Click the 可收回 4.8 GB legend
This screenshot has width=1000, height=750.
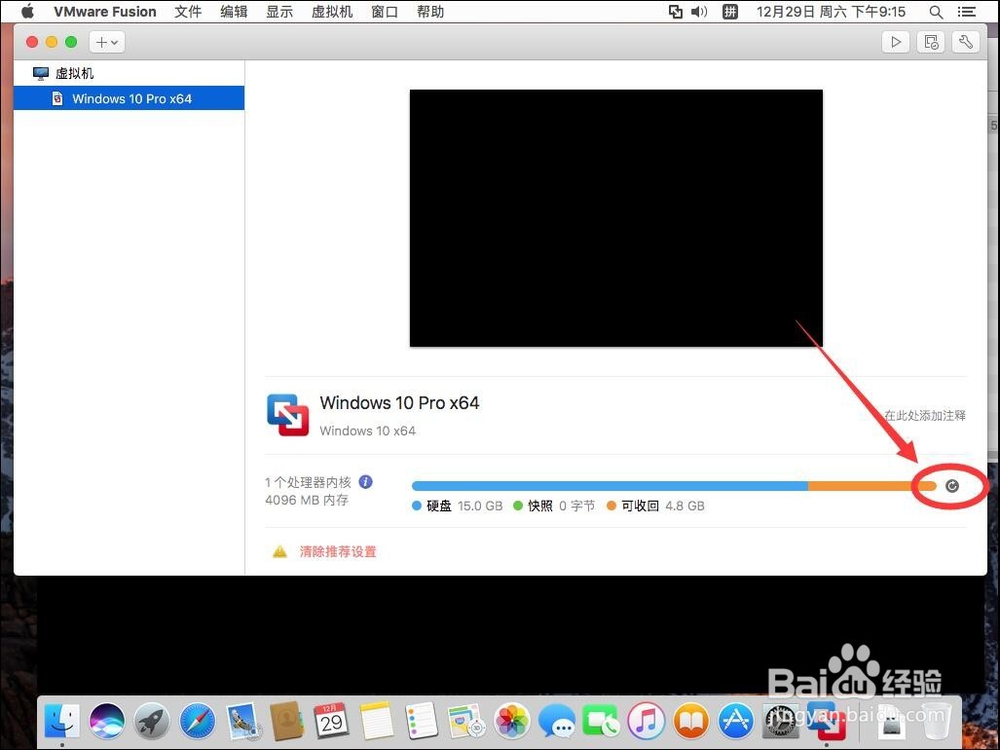click(x=656, y=506)
